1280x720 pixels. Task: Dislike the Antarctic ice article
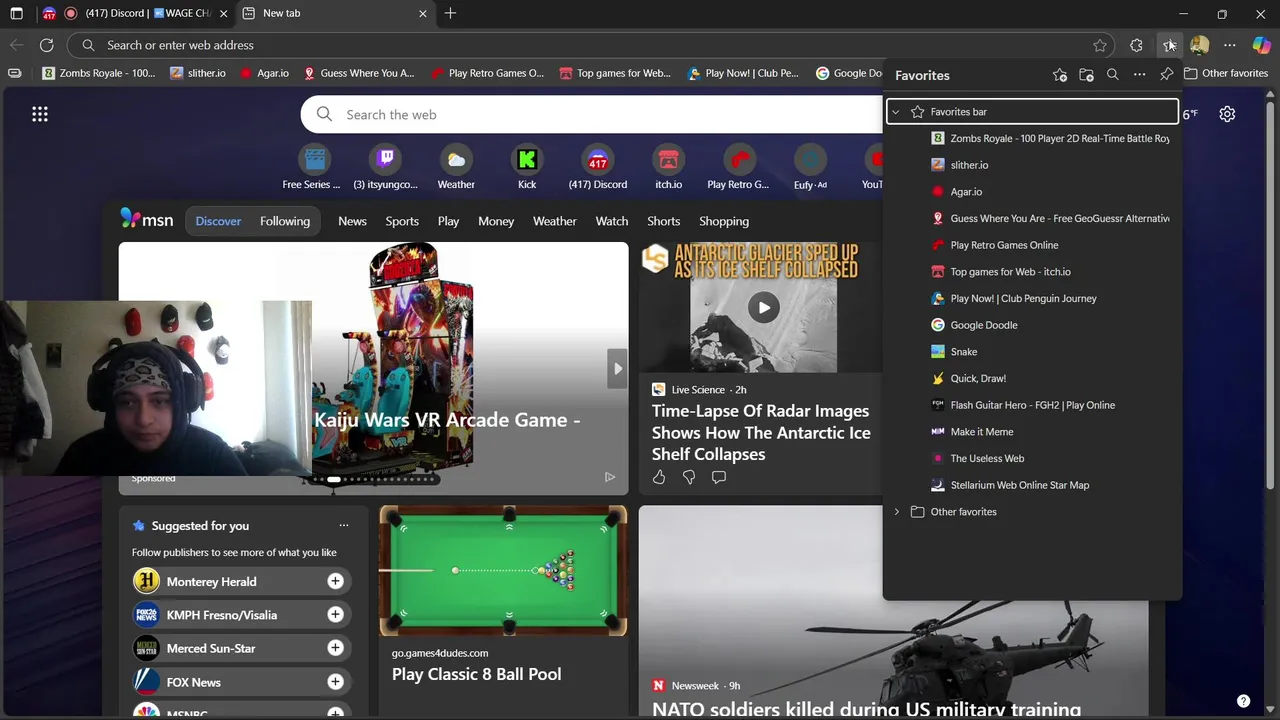[689, 477]
